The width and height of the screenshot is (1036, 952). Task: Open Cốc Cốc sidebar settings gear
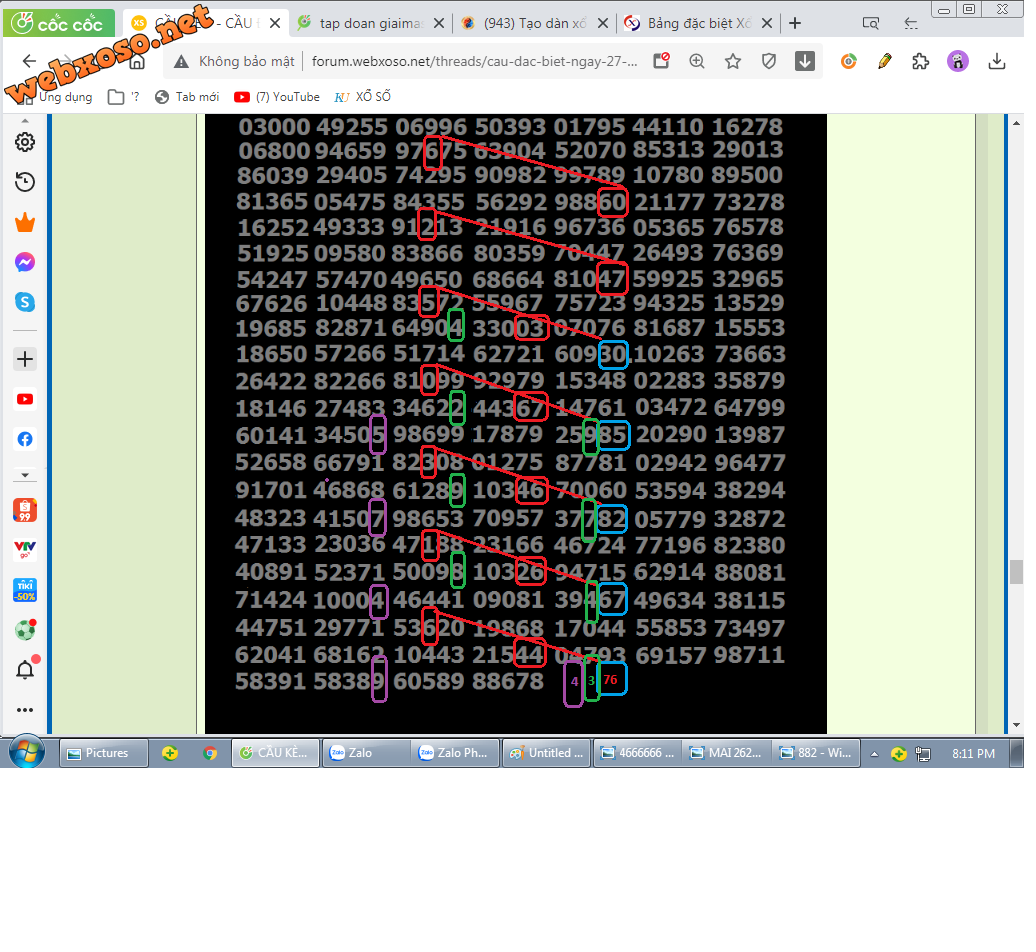[25, 142]
